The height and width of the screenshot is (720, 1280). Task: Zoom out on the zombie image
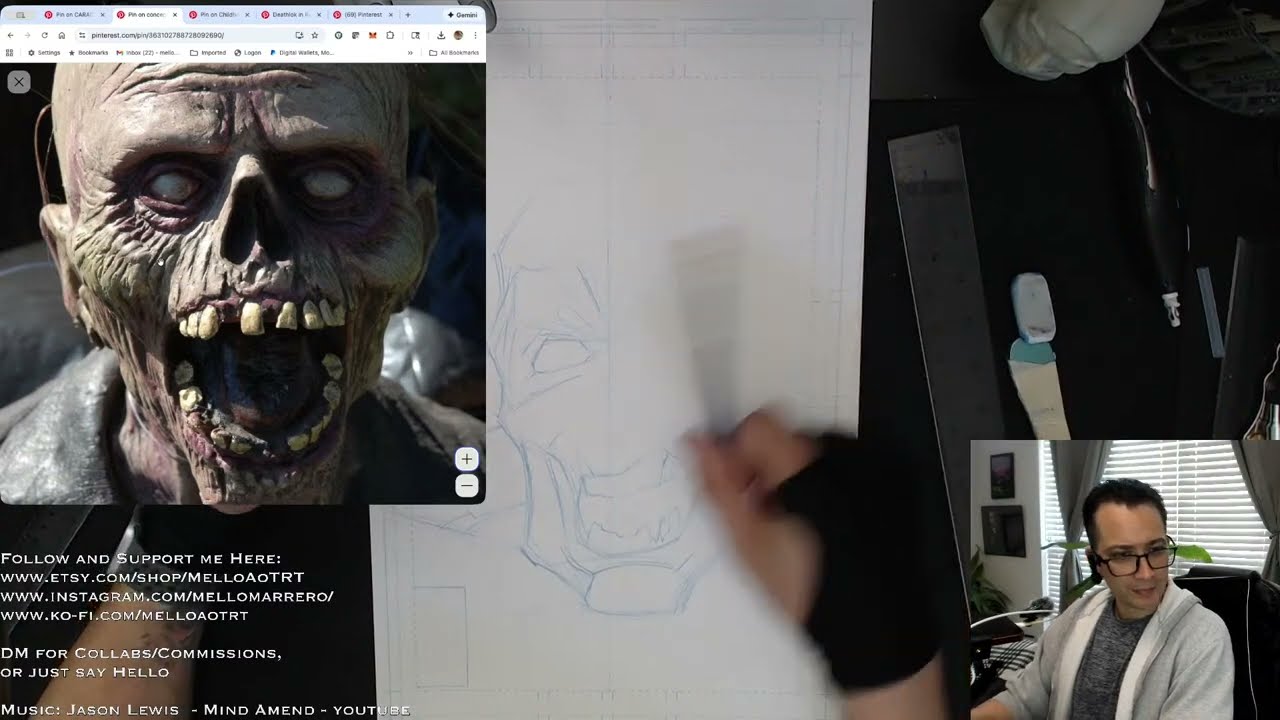click(466, 486)
